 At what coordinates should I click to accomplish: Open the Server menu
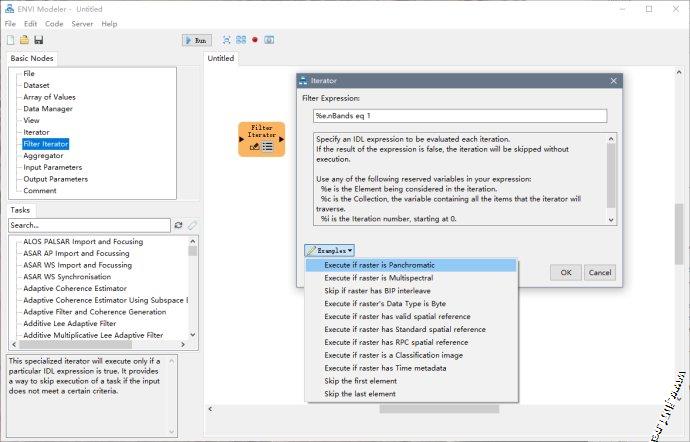82,24
